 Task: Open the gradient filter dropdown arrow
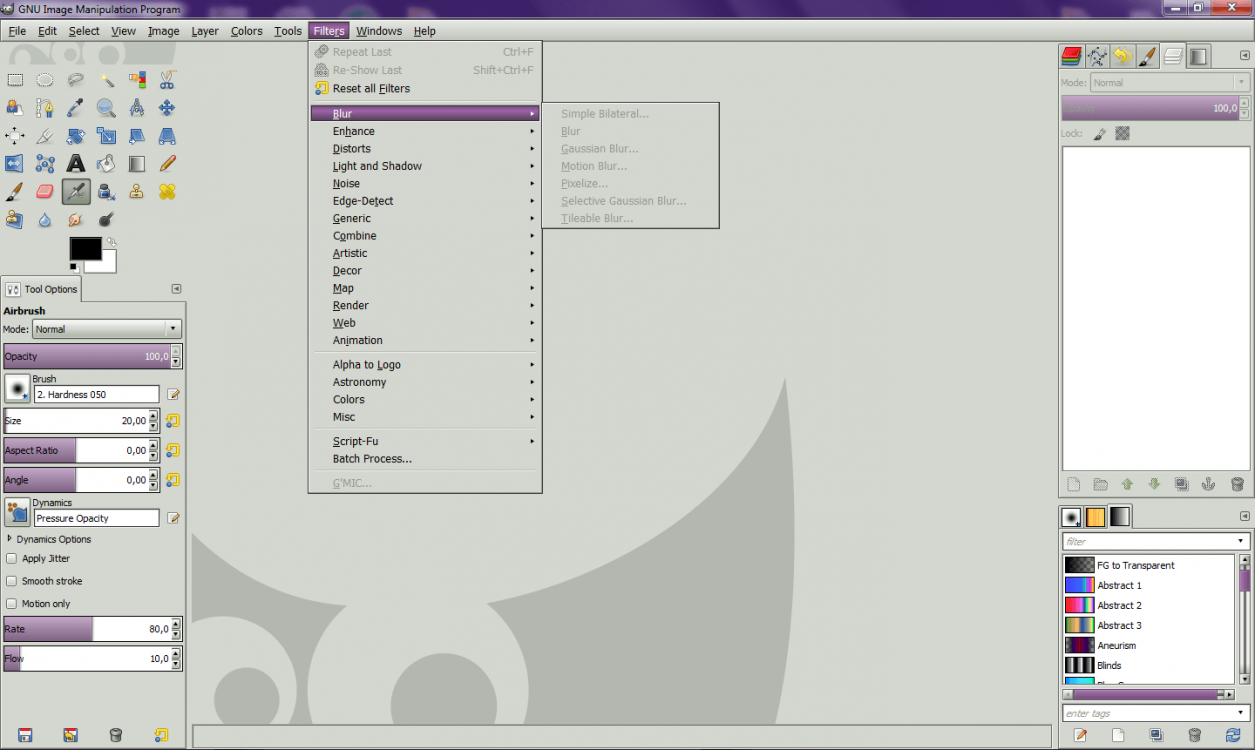pos(1241,541)
